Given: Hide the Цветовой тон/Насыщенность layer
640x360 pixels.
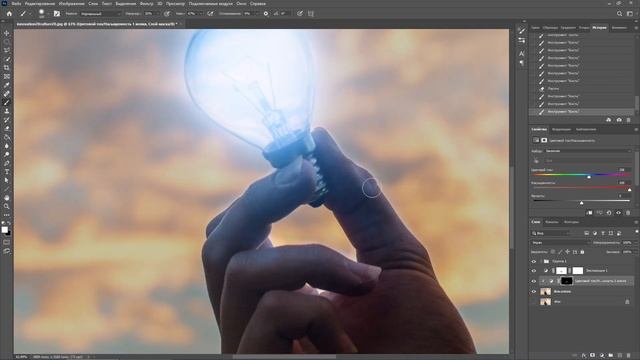Looking at the screenshot, I should [x=534, y=281].
